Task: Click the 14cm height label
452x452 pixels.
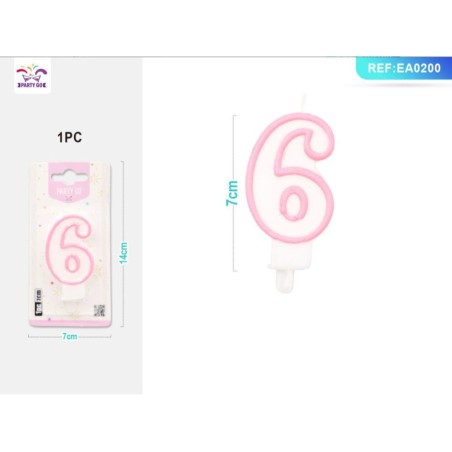Action: [124, 253]
